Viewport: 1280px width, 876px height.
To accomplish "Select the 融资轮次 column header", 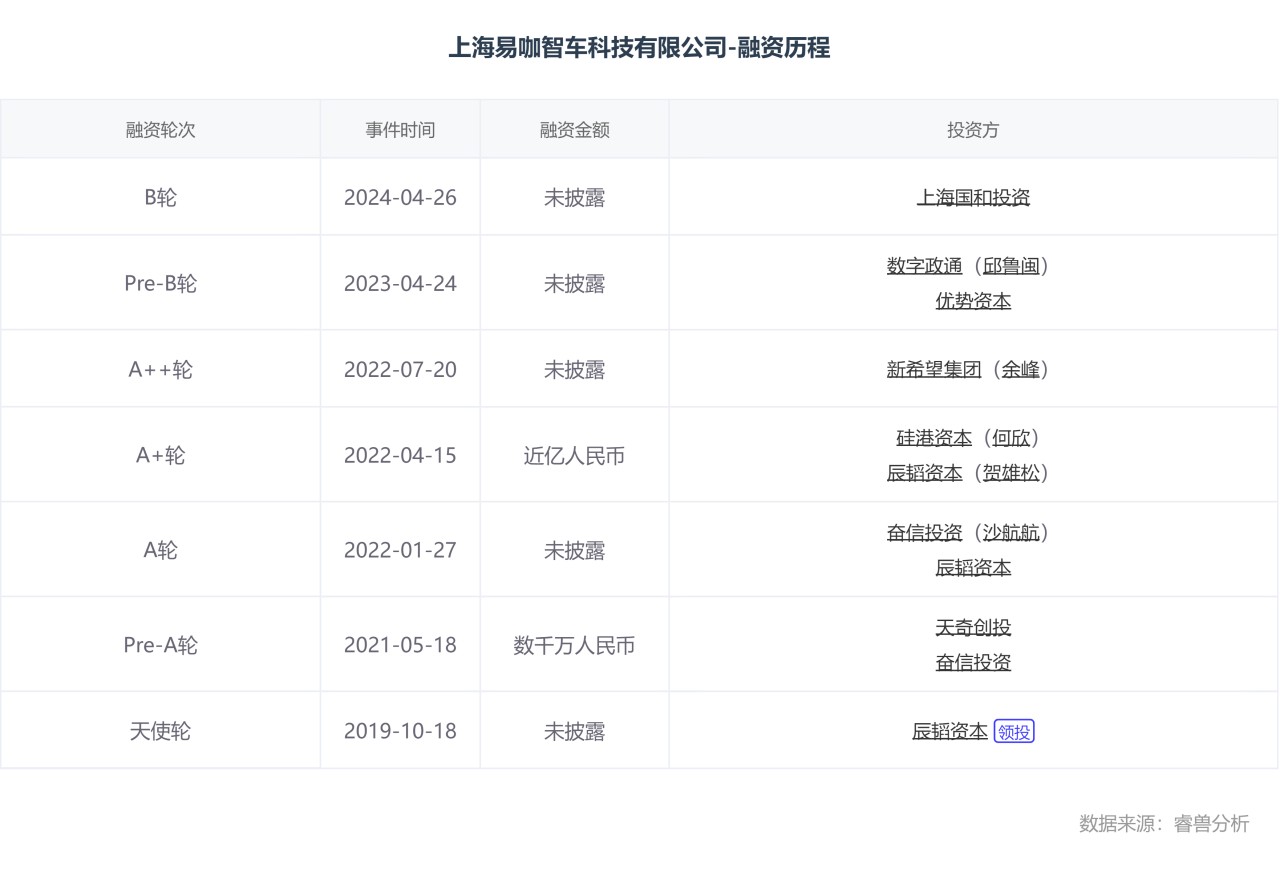I will pos(160,130).
